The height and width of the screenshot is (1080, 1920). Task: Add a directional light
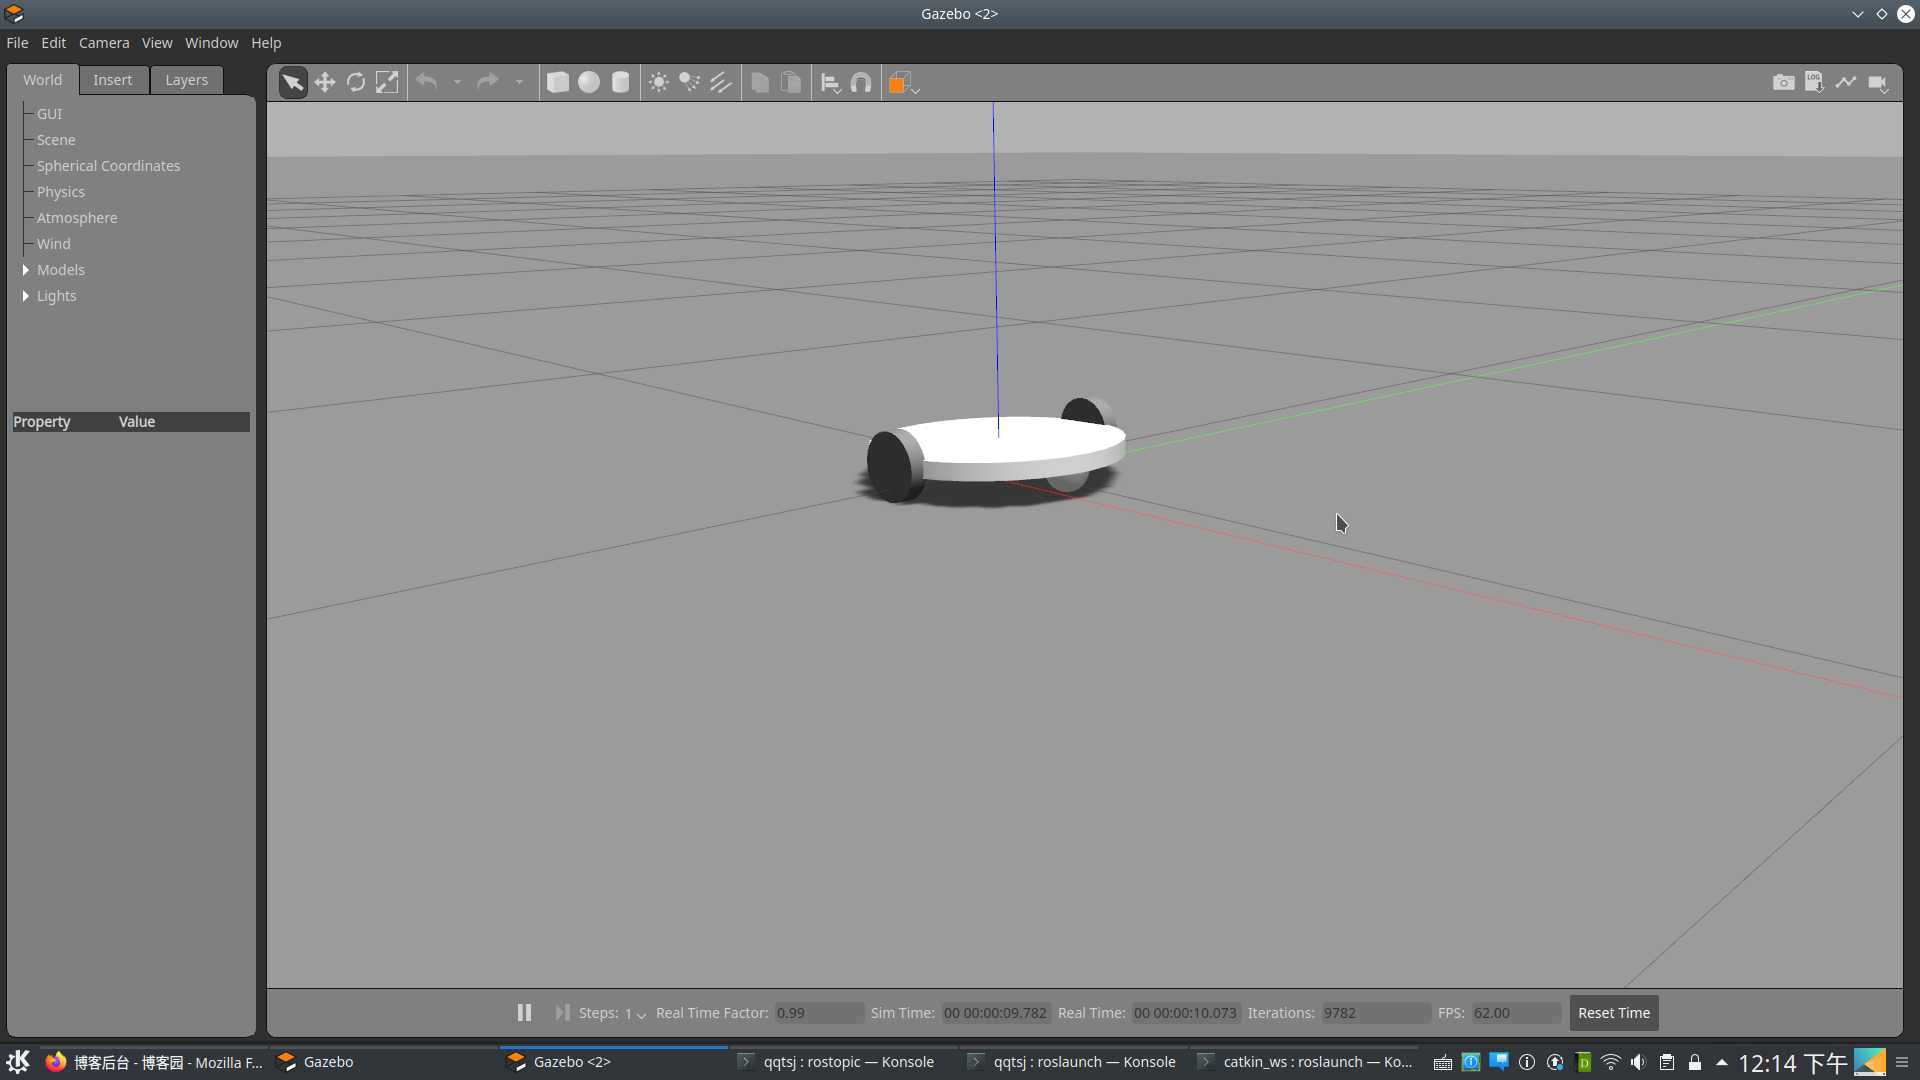click(x=721, y=83)
